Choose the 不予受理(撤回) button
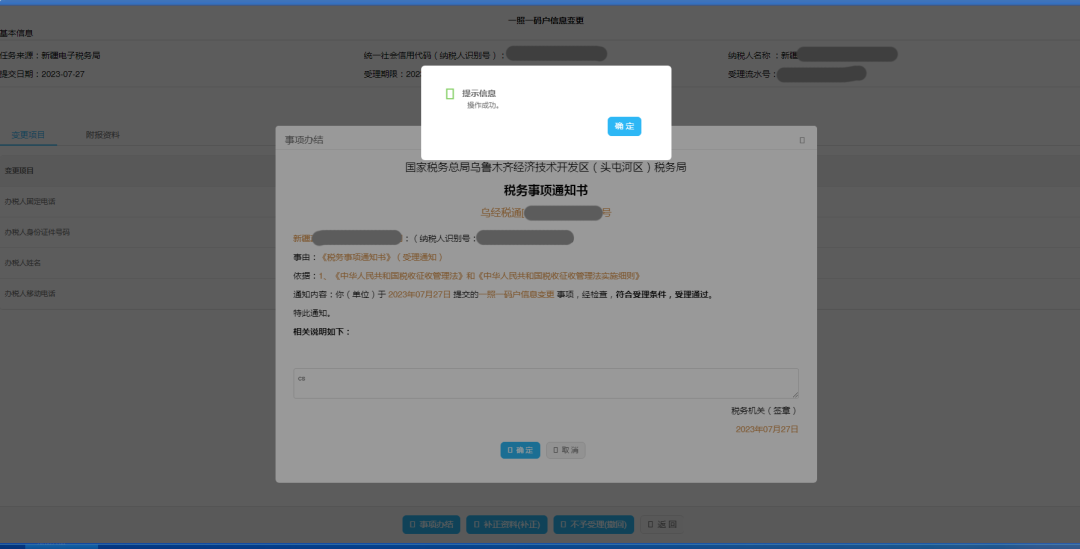The image size is (1080, 549). click(593, 525)
